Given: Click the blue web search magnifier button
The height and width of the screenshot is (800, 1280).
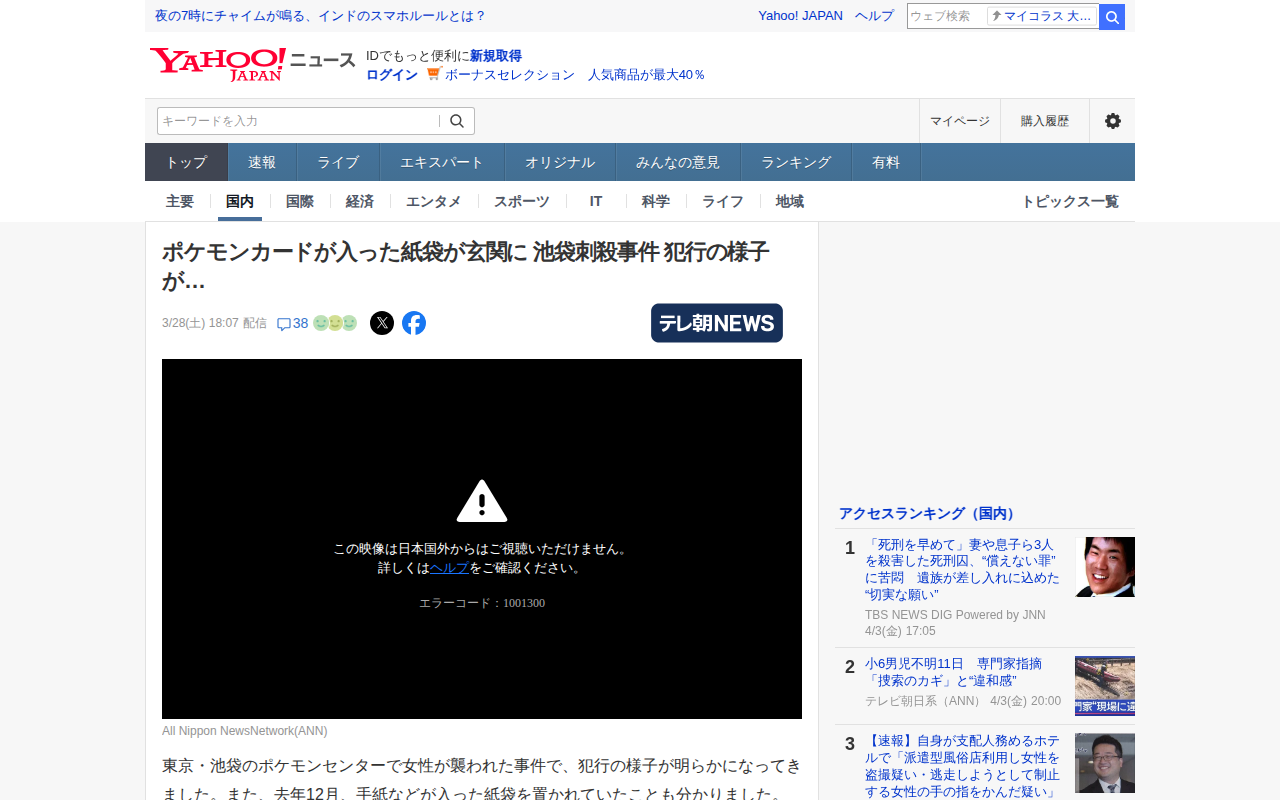Looking at the screenshot, I should (1112, 17).
